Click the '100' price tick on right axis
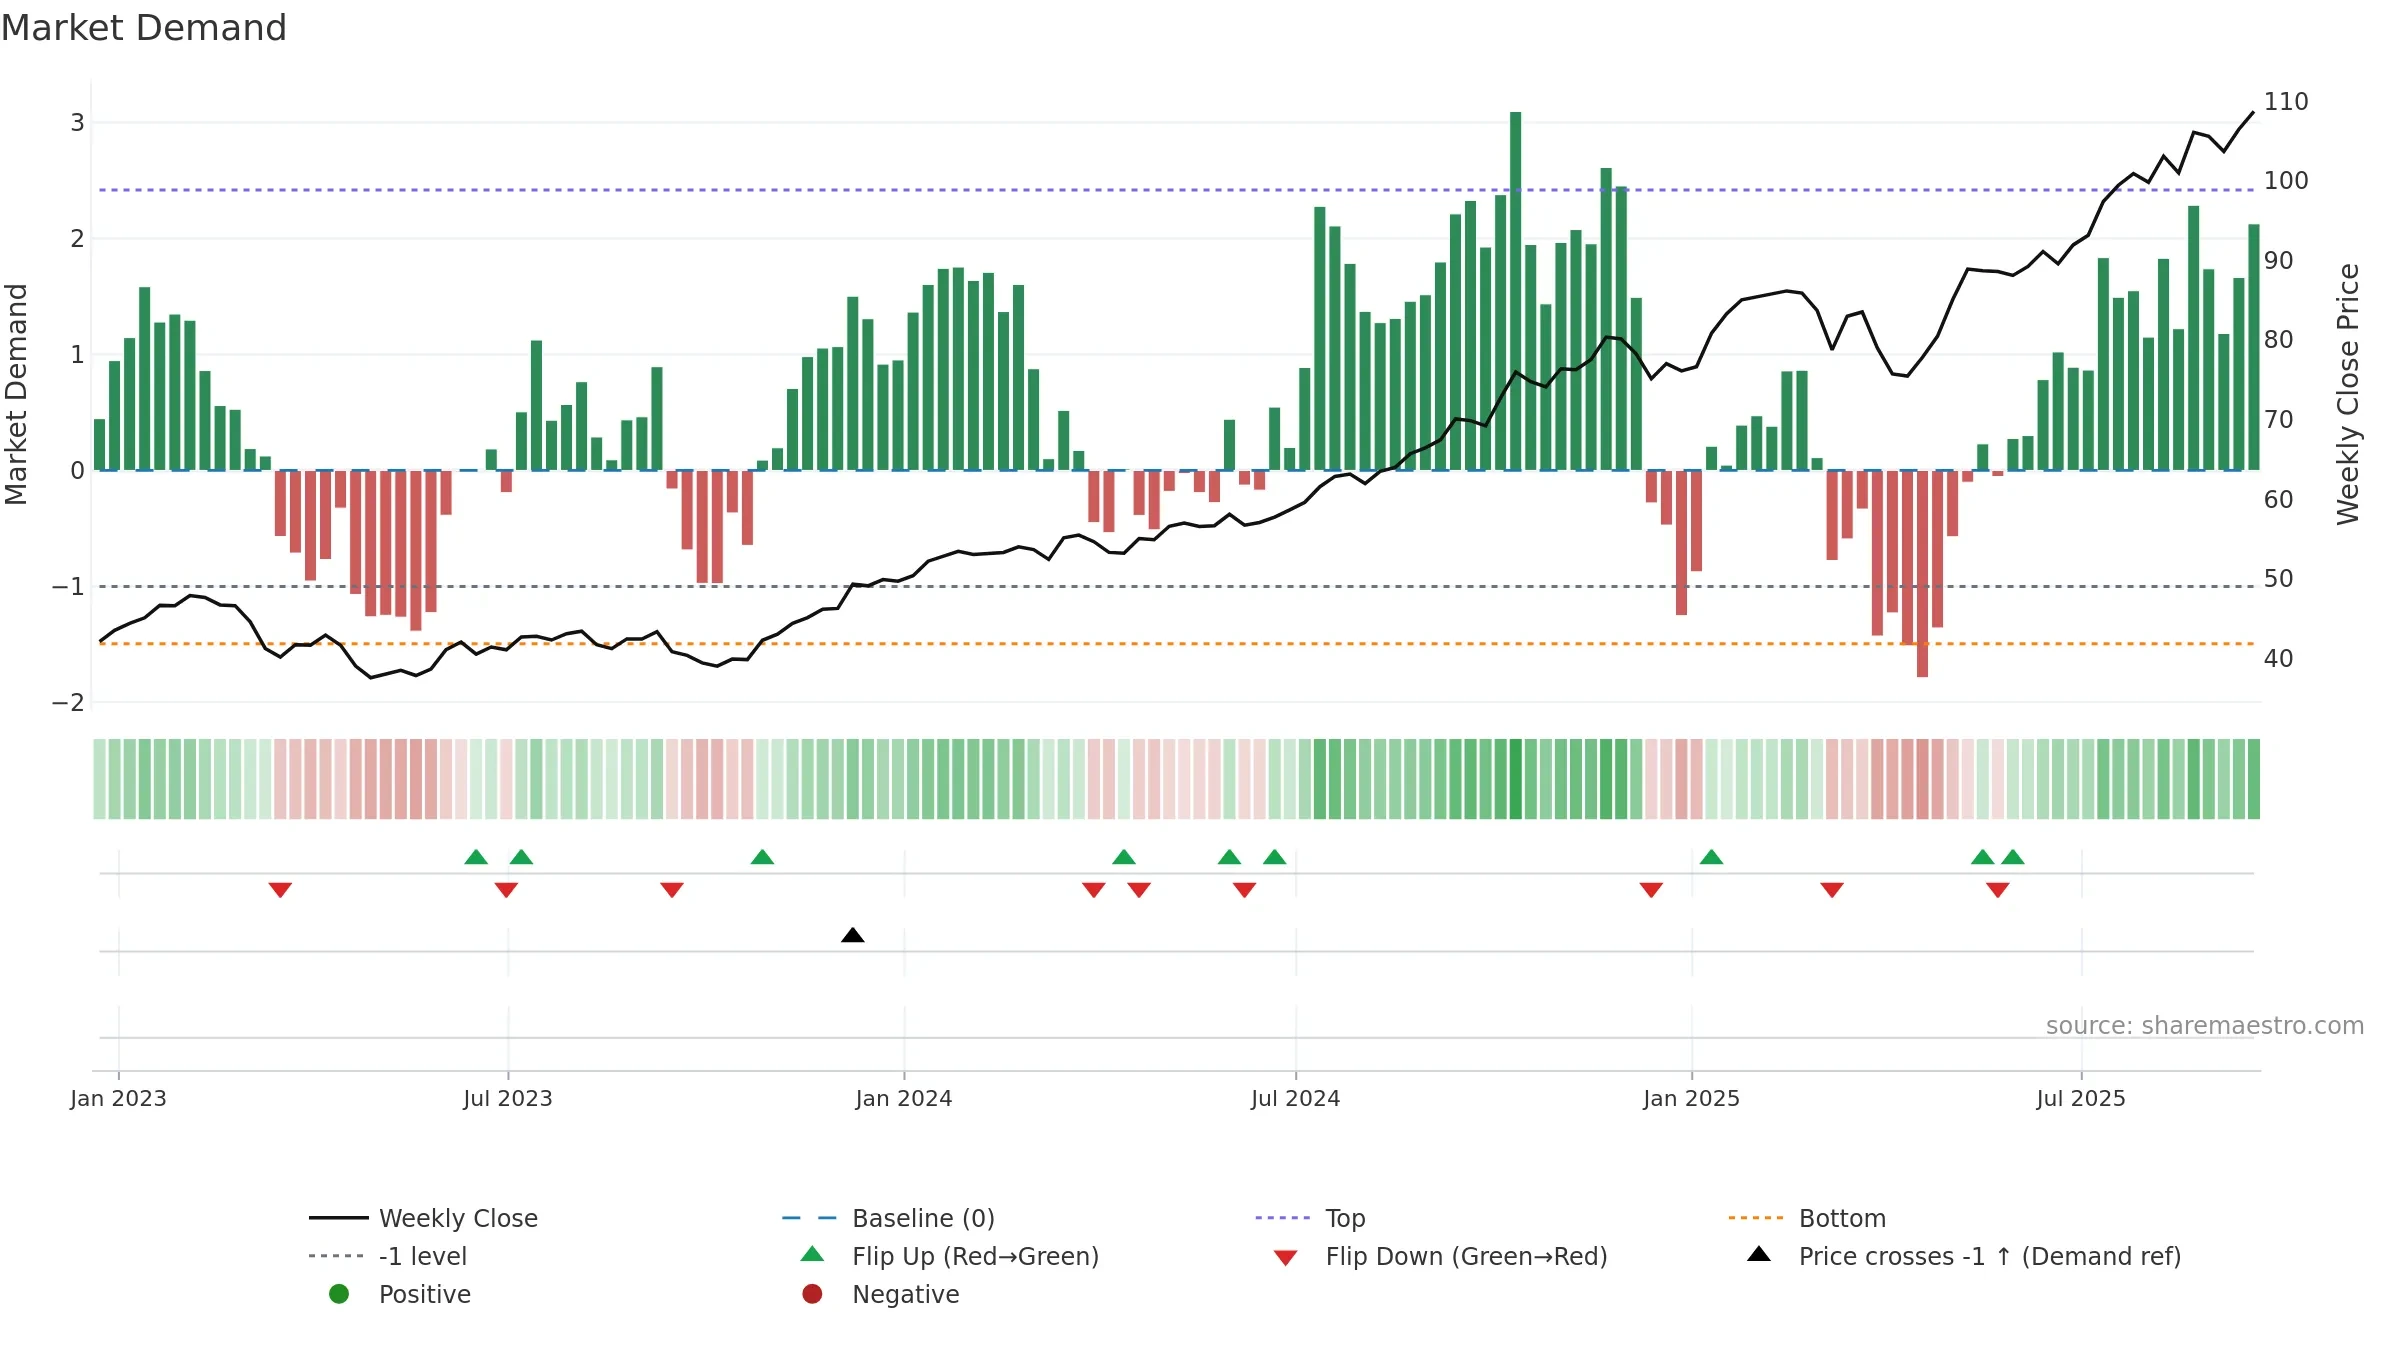Image resolution: width=2400 pixels, height=1350 pixels. point(2286,180)
